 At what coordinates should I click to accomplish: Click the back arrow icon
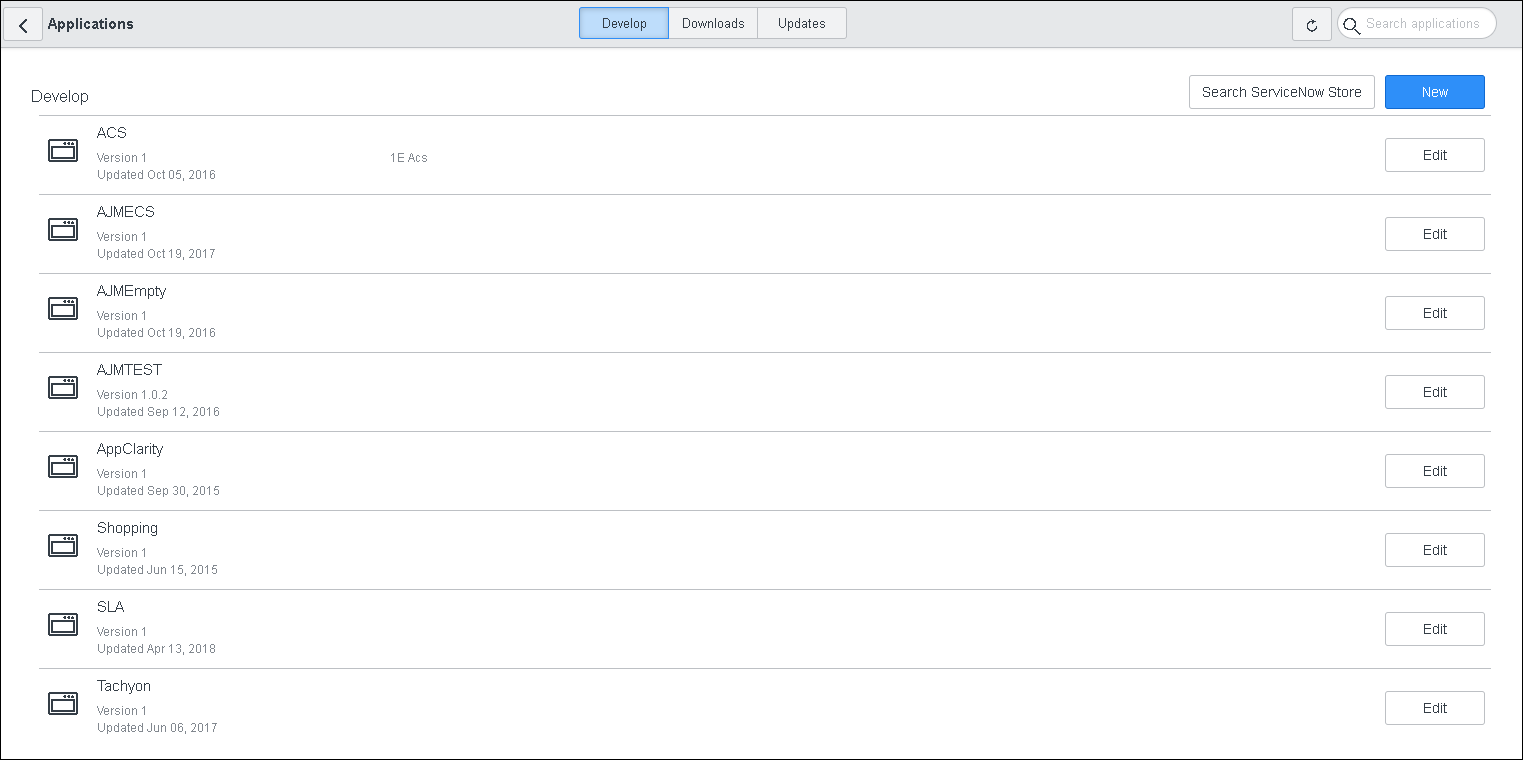click(23, 25)
